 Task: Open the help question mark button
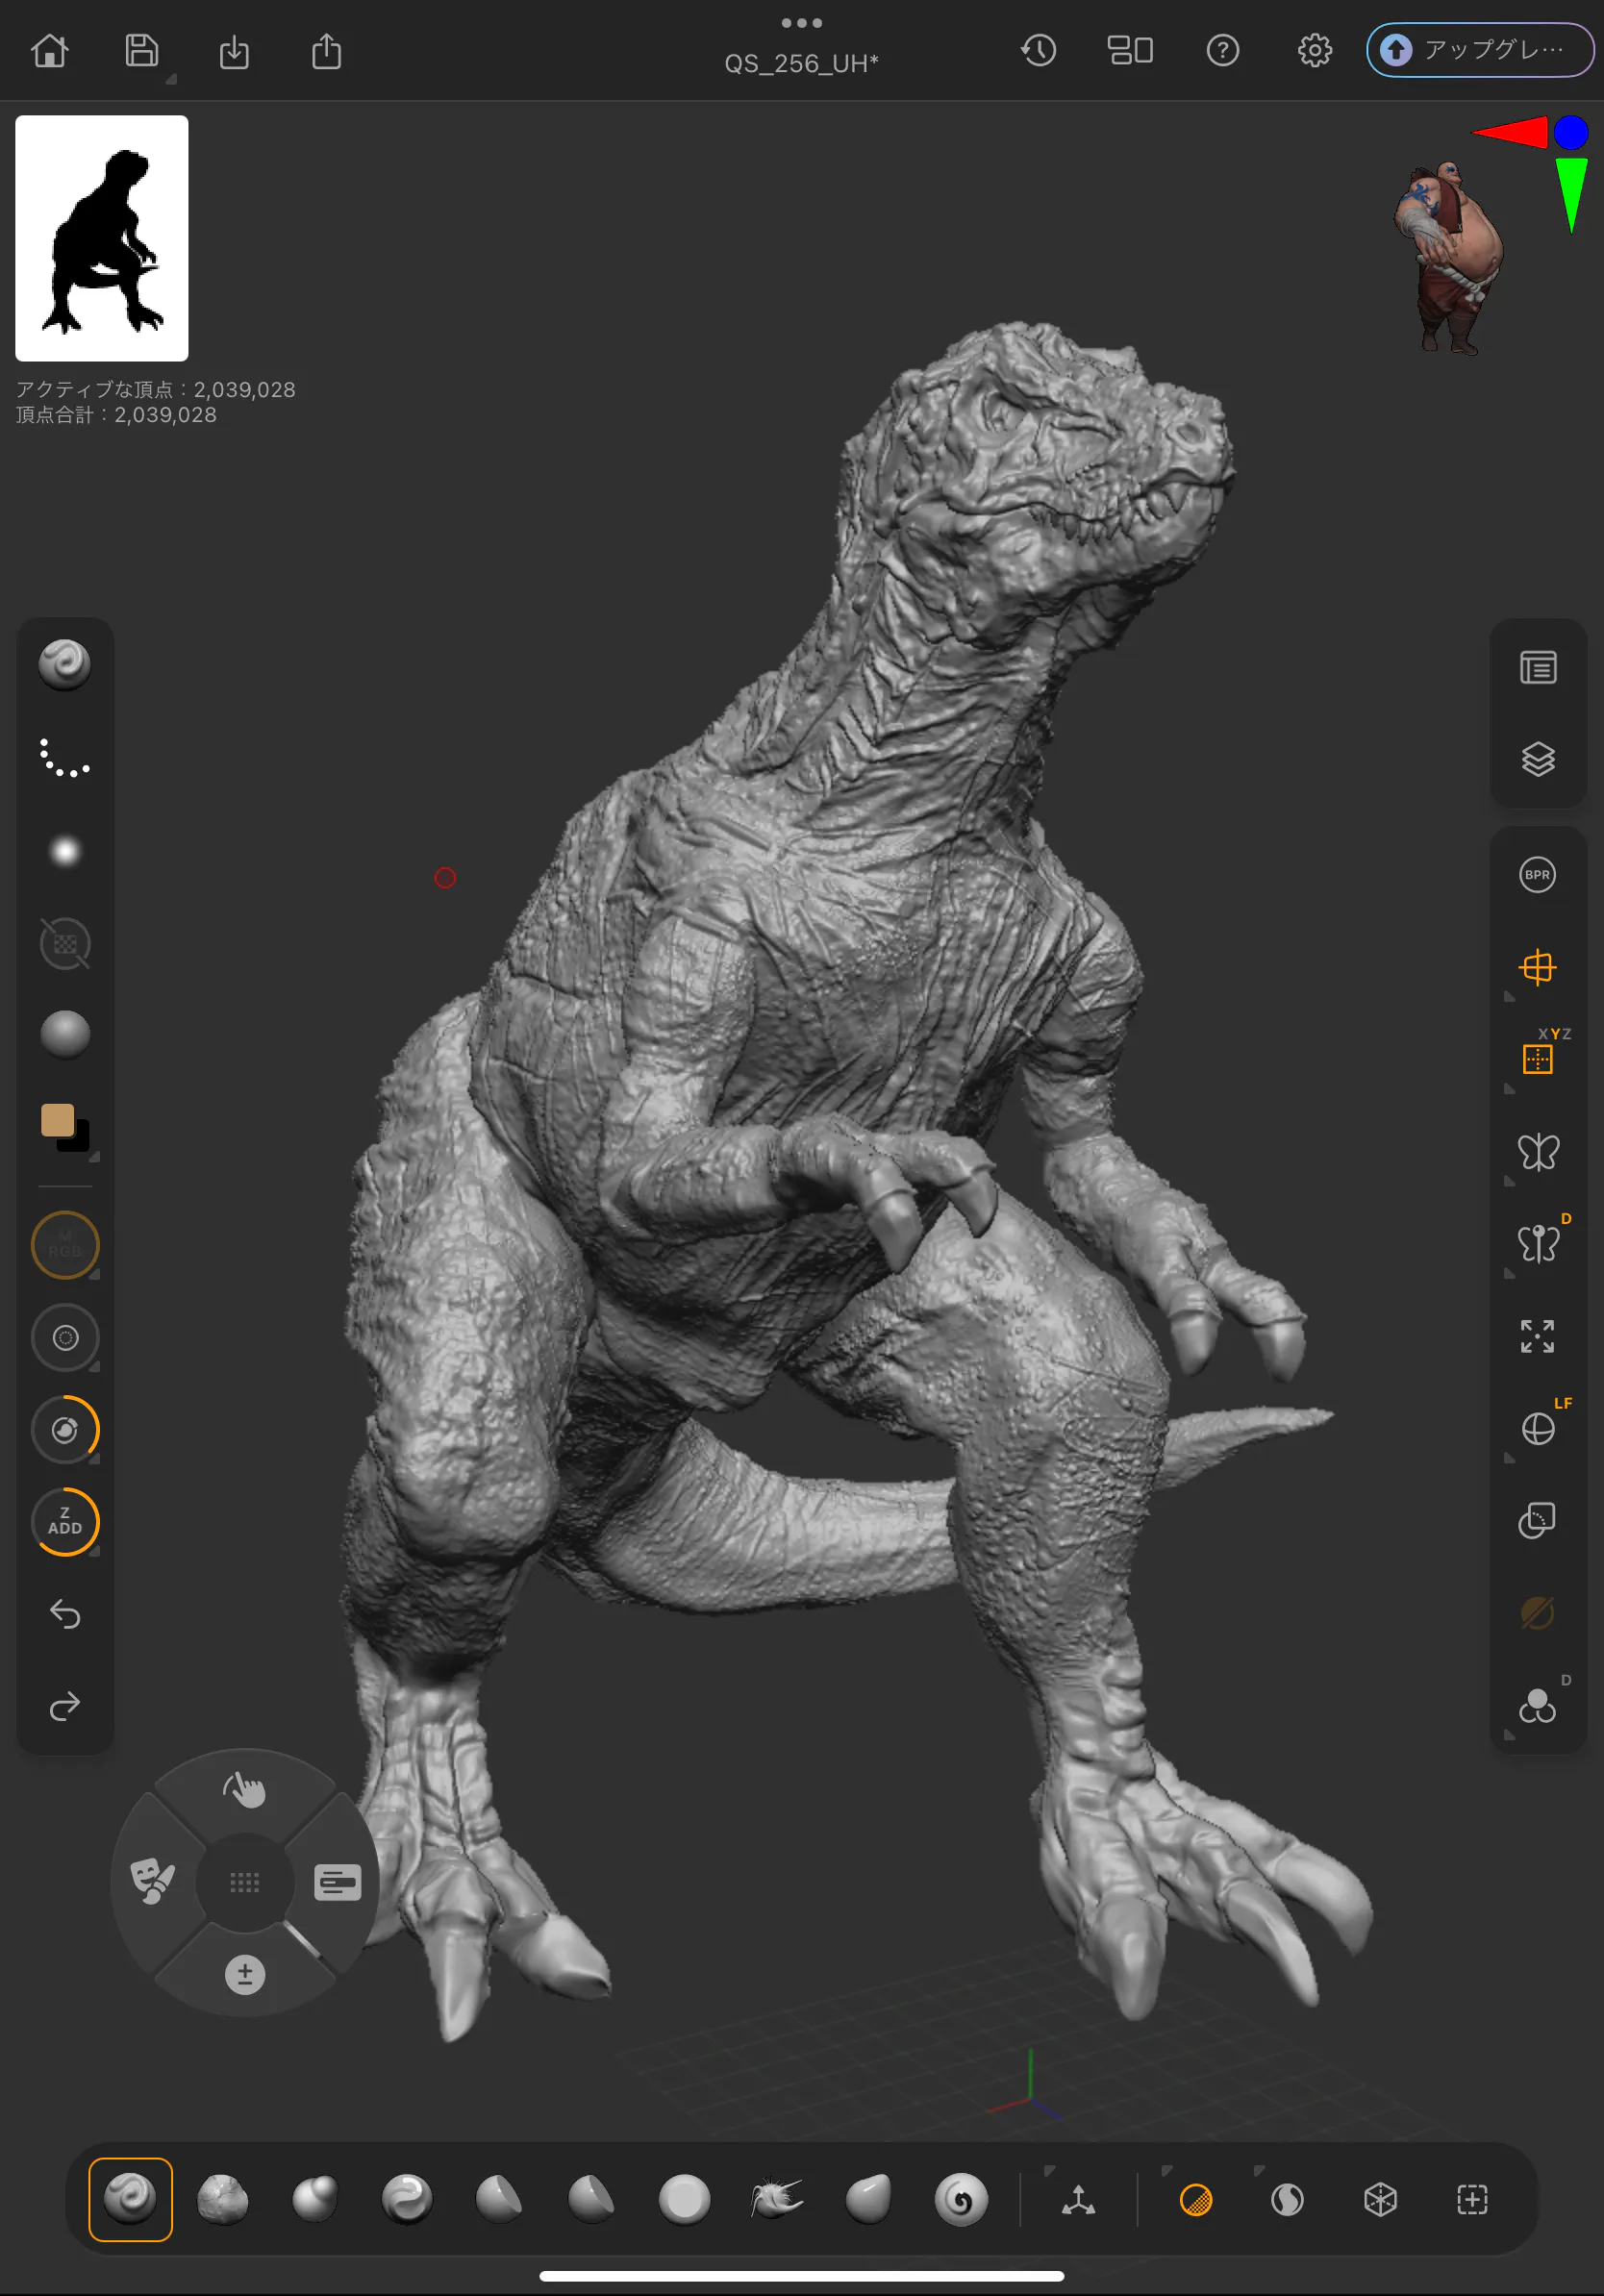coord(1222,50)
